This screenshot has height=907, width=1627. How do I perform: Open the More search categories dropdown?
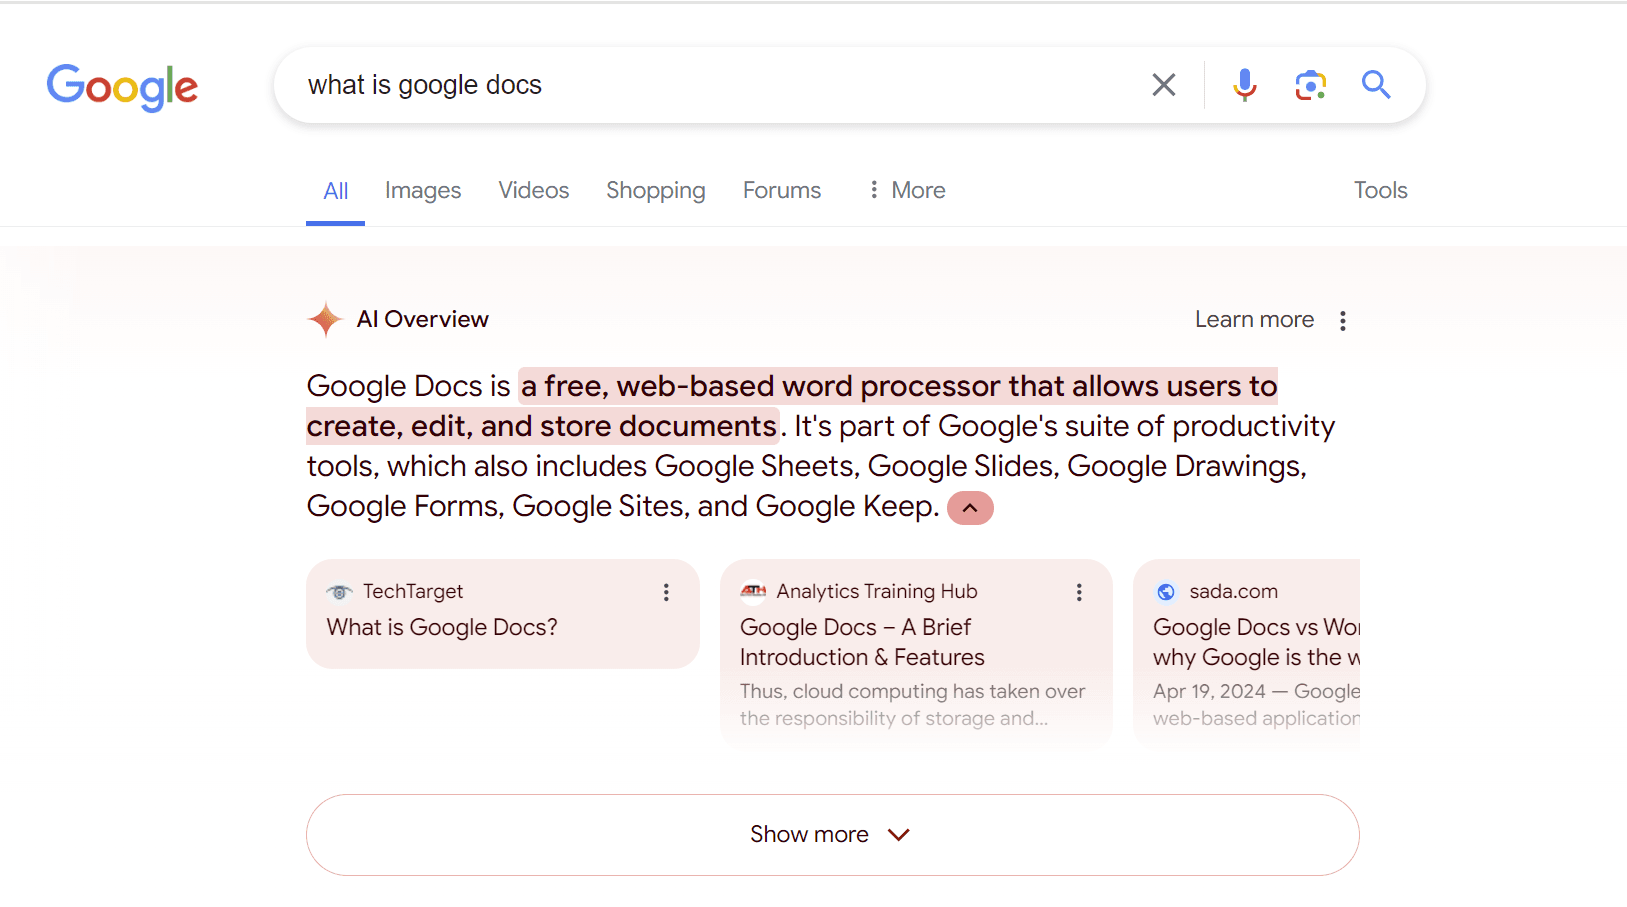(x=905, y=190)
